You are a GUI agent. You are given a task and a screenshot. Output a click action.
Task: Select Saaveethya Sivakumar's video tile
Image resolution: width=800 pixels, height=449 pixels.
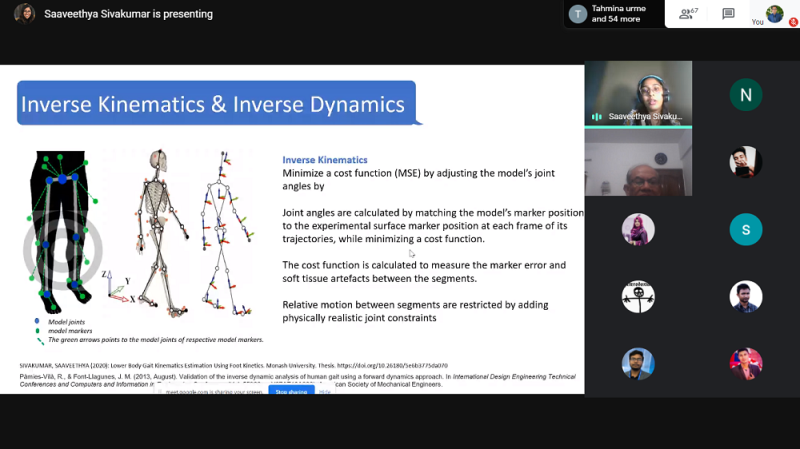click(638, 93)
